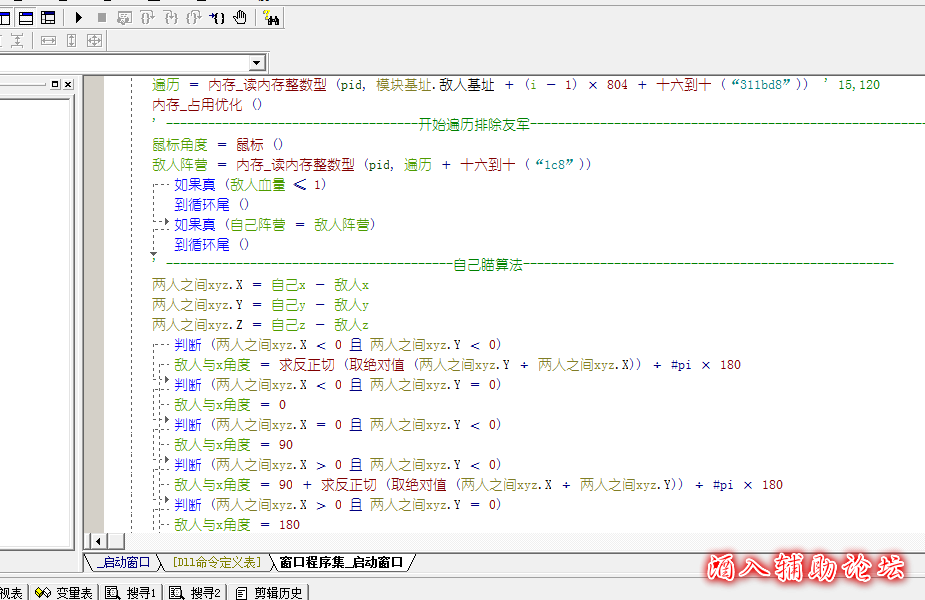This screenshot has width=925, height=600.
Task: Collapse the first 判断 branch block
Action: 156,345
